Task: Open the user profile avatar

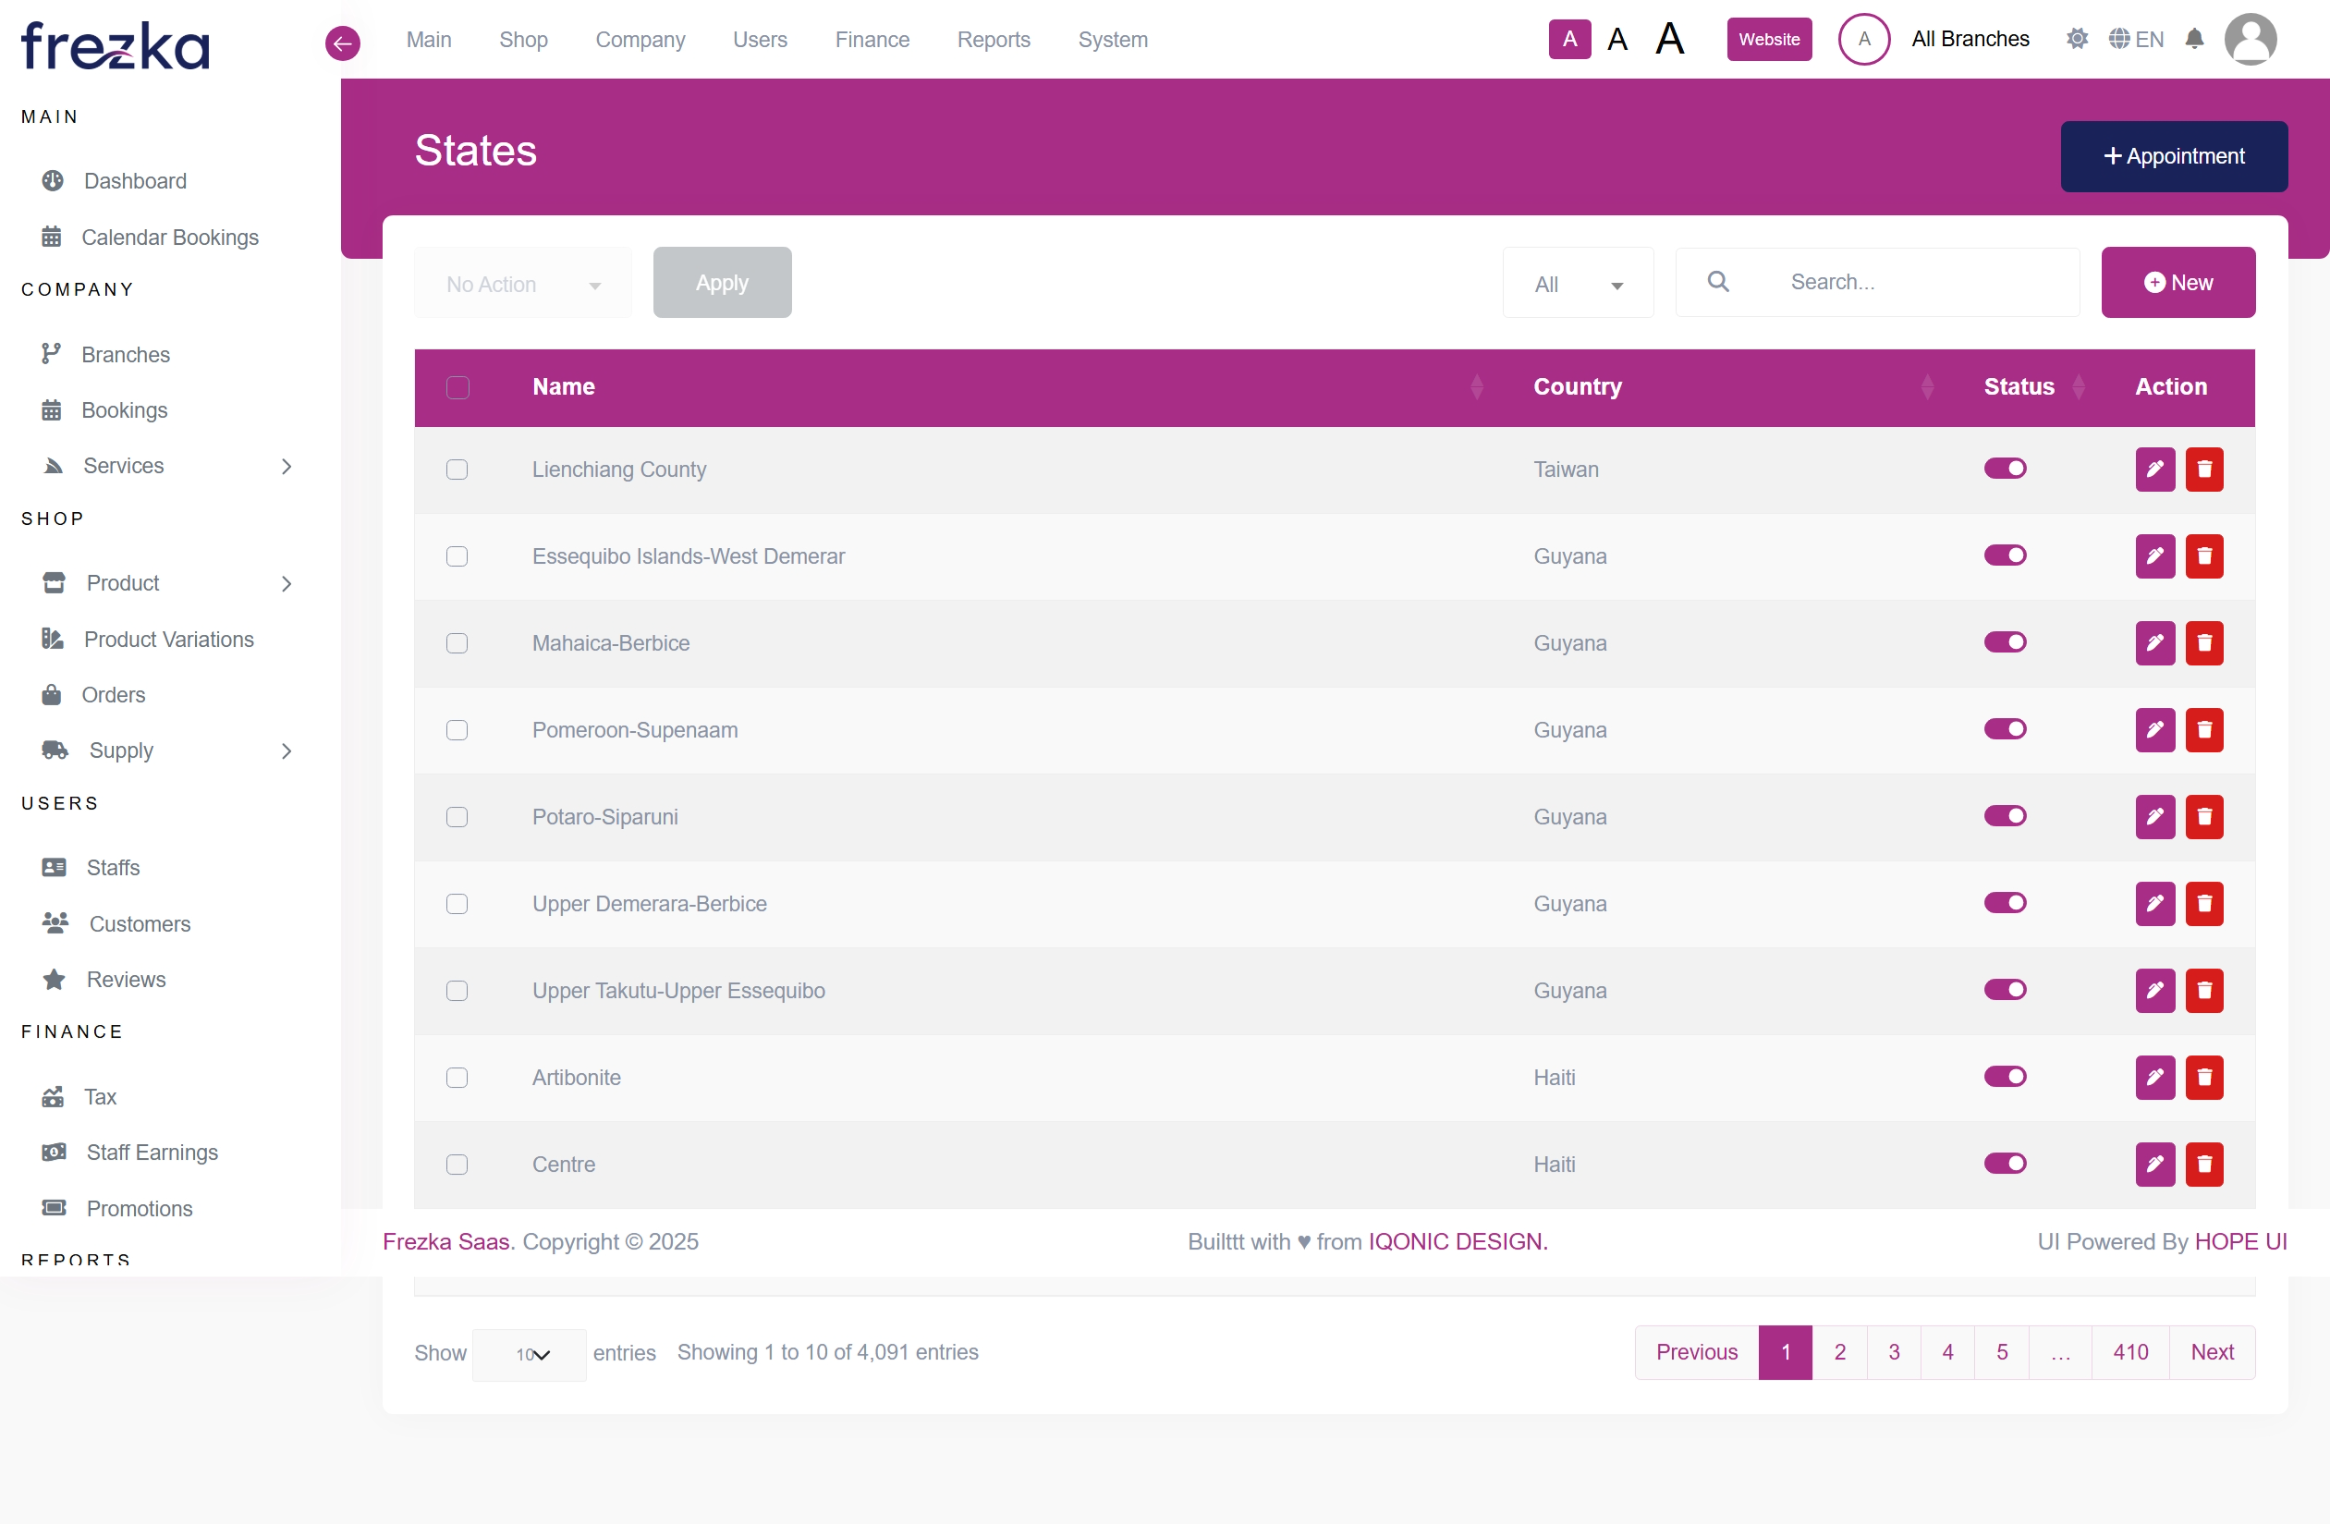Action: click(x=2249, y=39)
